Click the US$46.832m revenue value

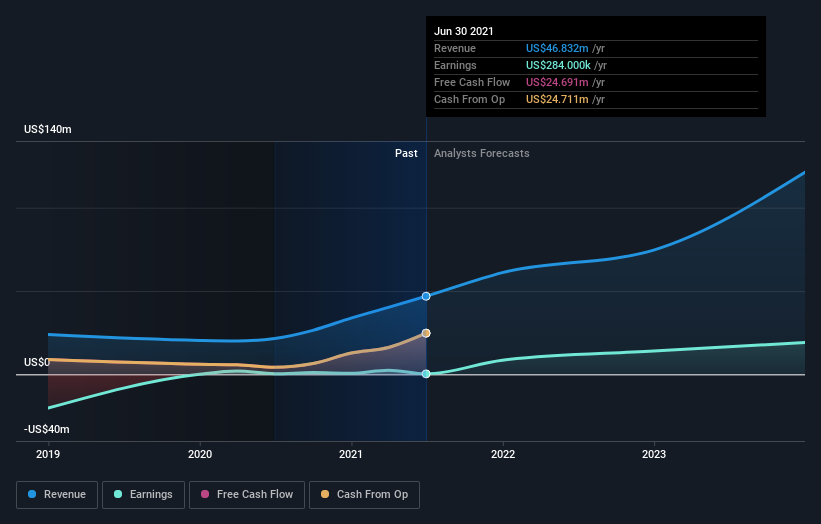click(557, 48)
